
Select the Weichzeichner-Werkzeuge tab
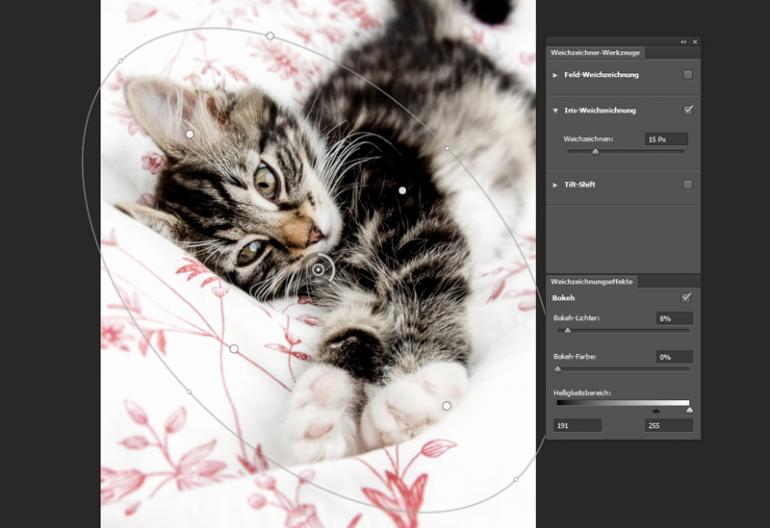point(595,53)
